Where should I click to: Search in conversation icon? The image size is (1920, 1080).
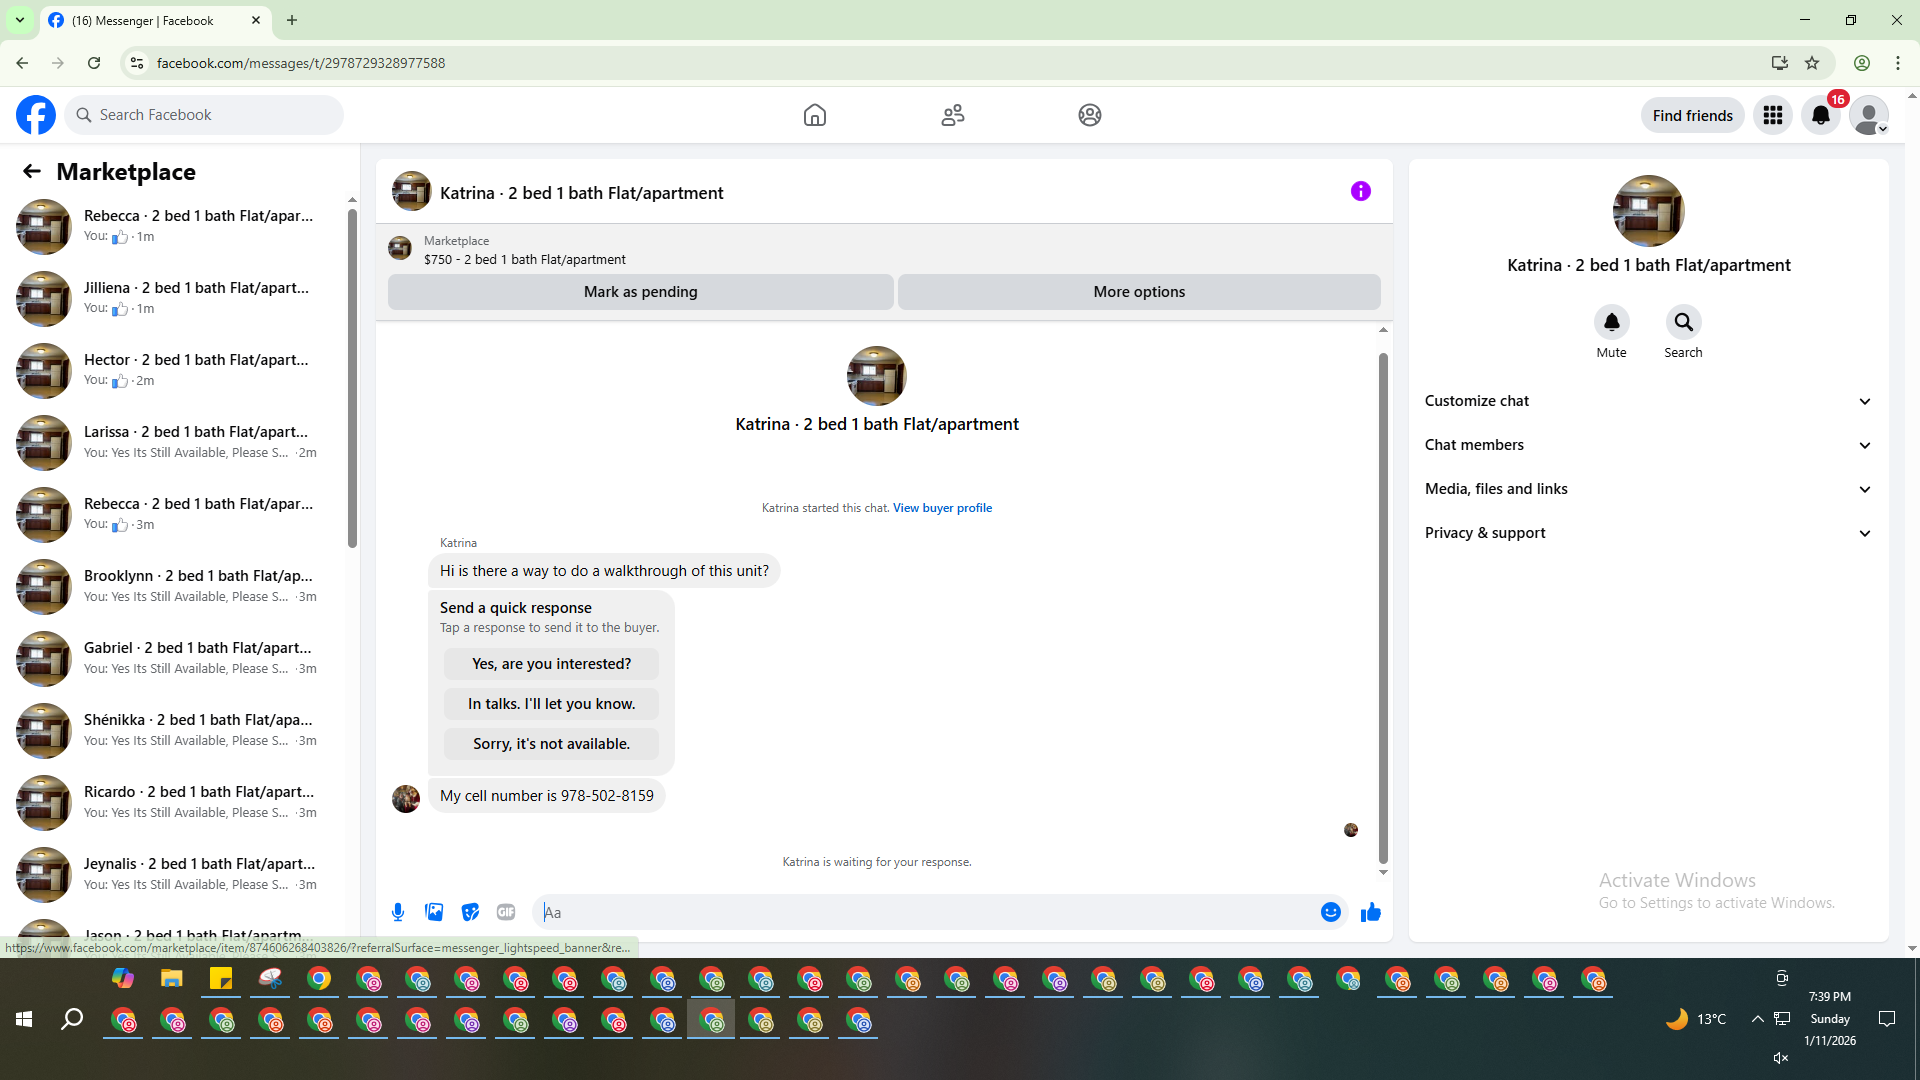(x=1683, y=322)
